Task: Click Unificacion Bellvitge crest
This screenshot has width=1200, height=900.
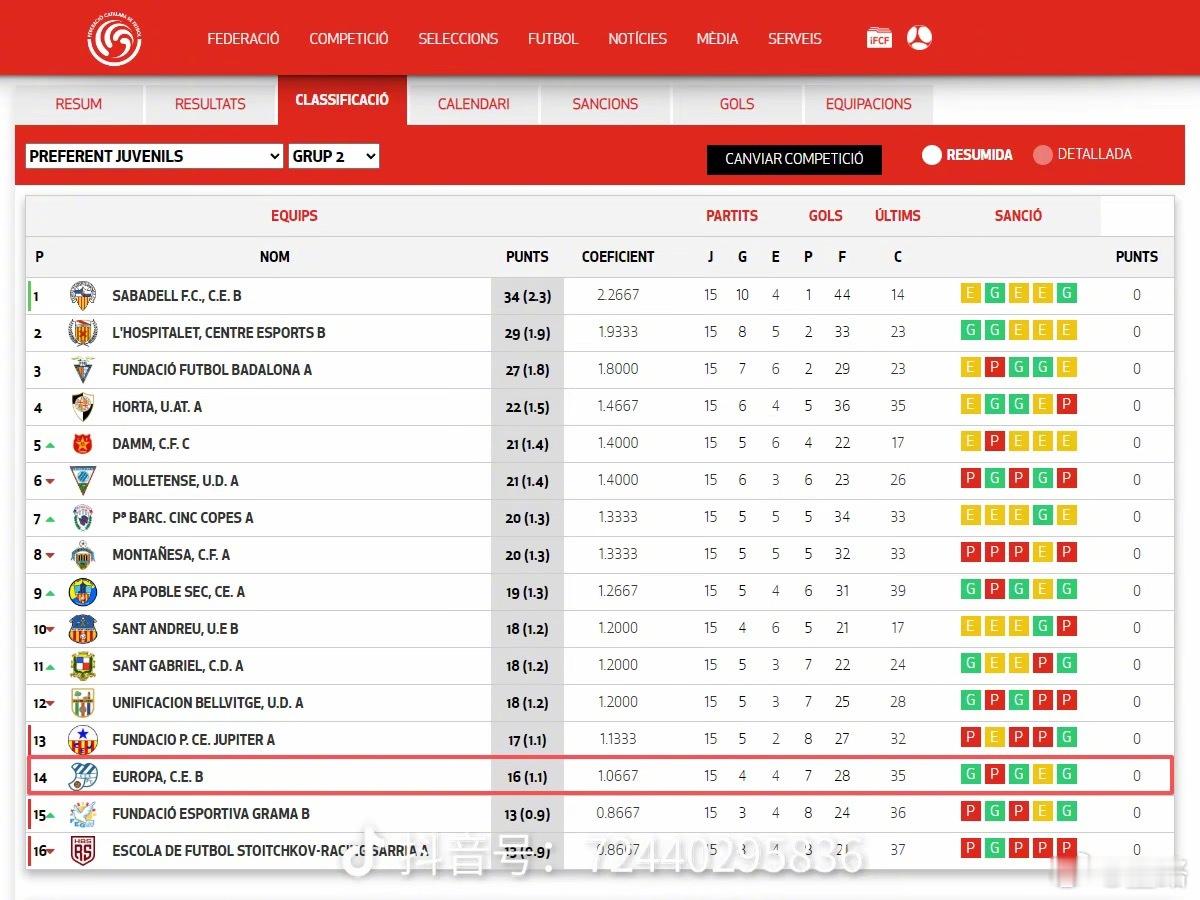Action: pos(83,702)
